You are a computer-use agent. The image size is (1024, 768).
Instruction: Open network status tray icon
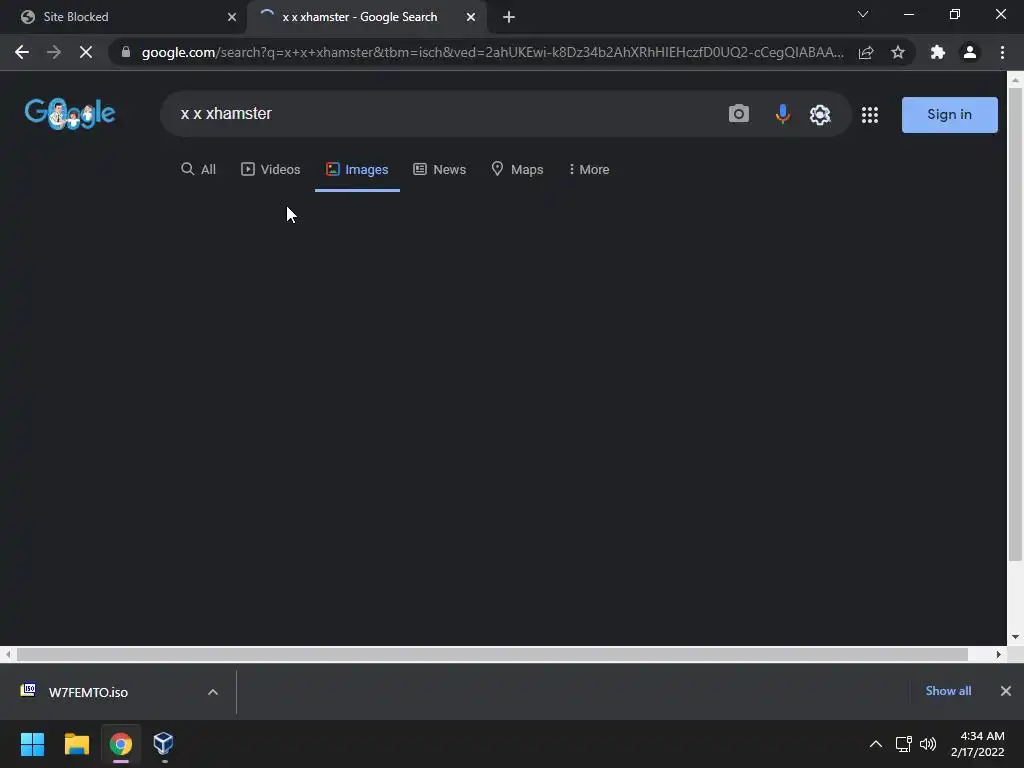point(903,744)
